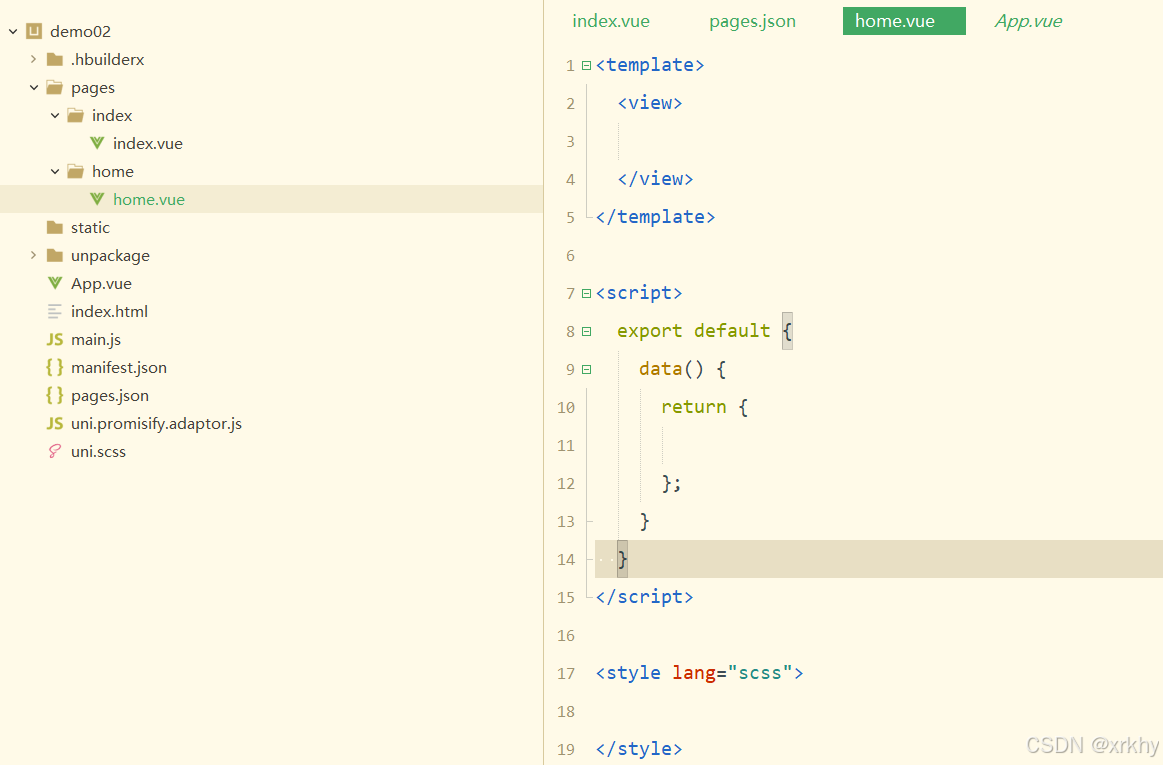
Task: Open index.vue in the project tree
Action: tap(148, 143)
